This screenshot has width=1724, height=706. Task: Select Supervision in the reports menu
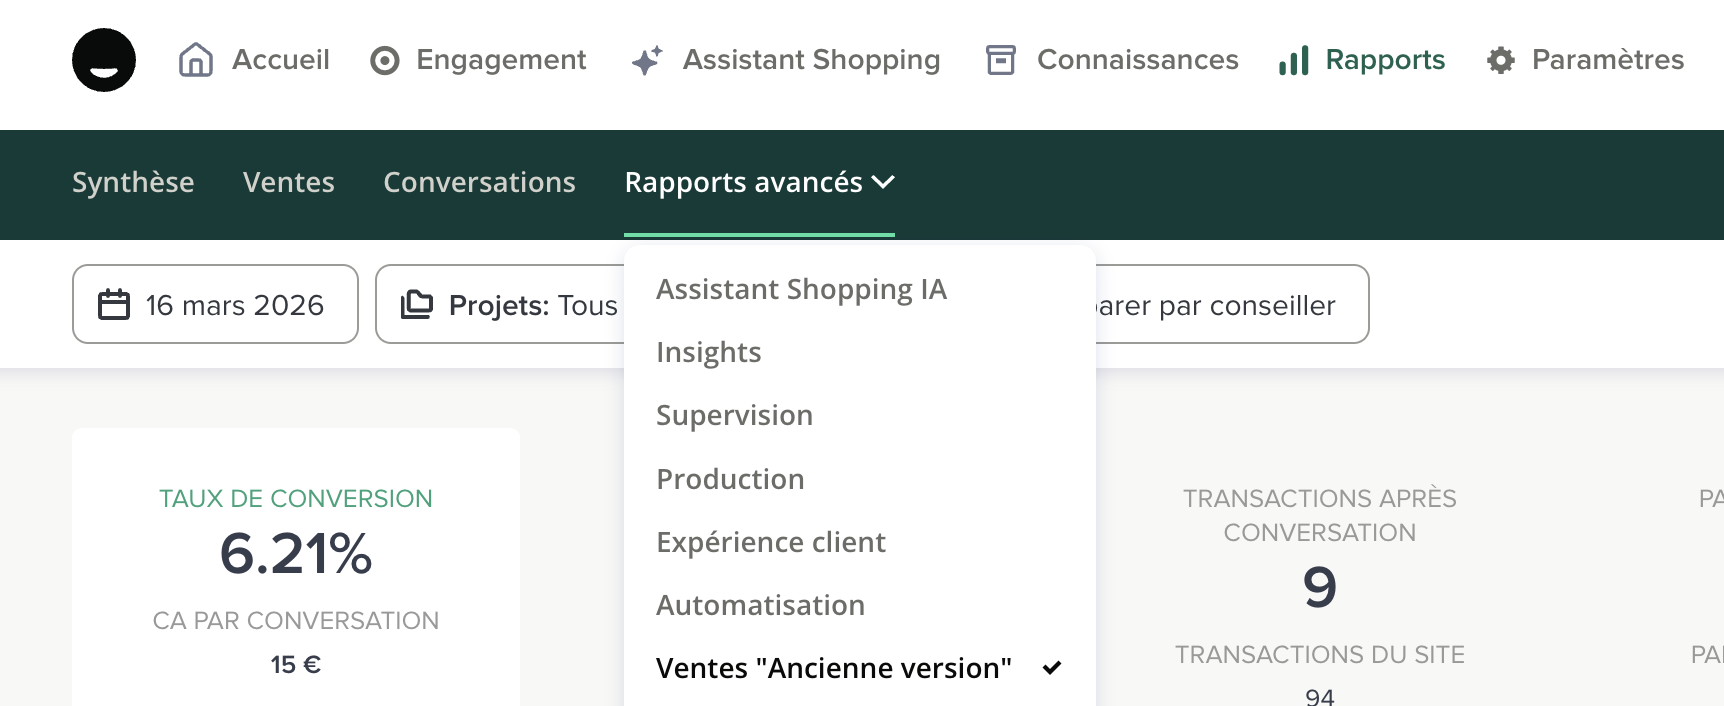[x=734, y=415]
